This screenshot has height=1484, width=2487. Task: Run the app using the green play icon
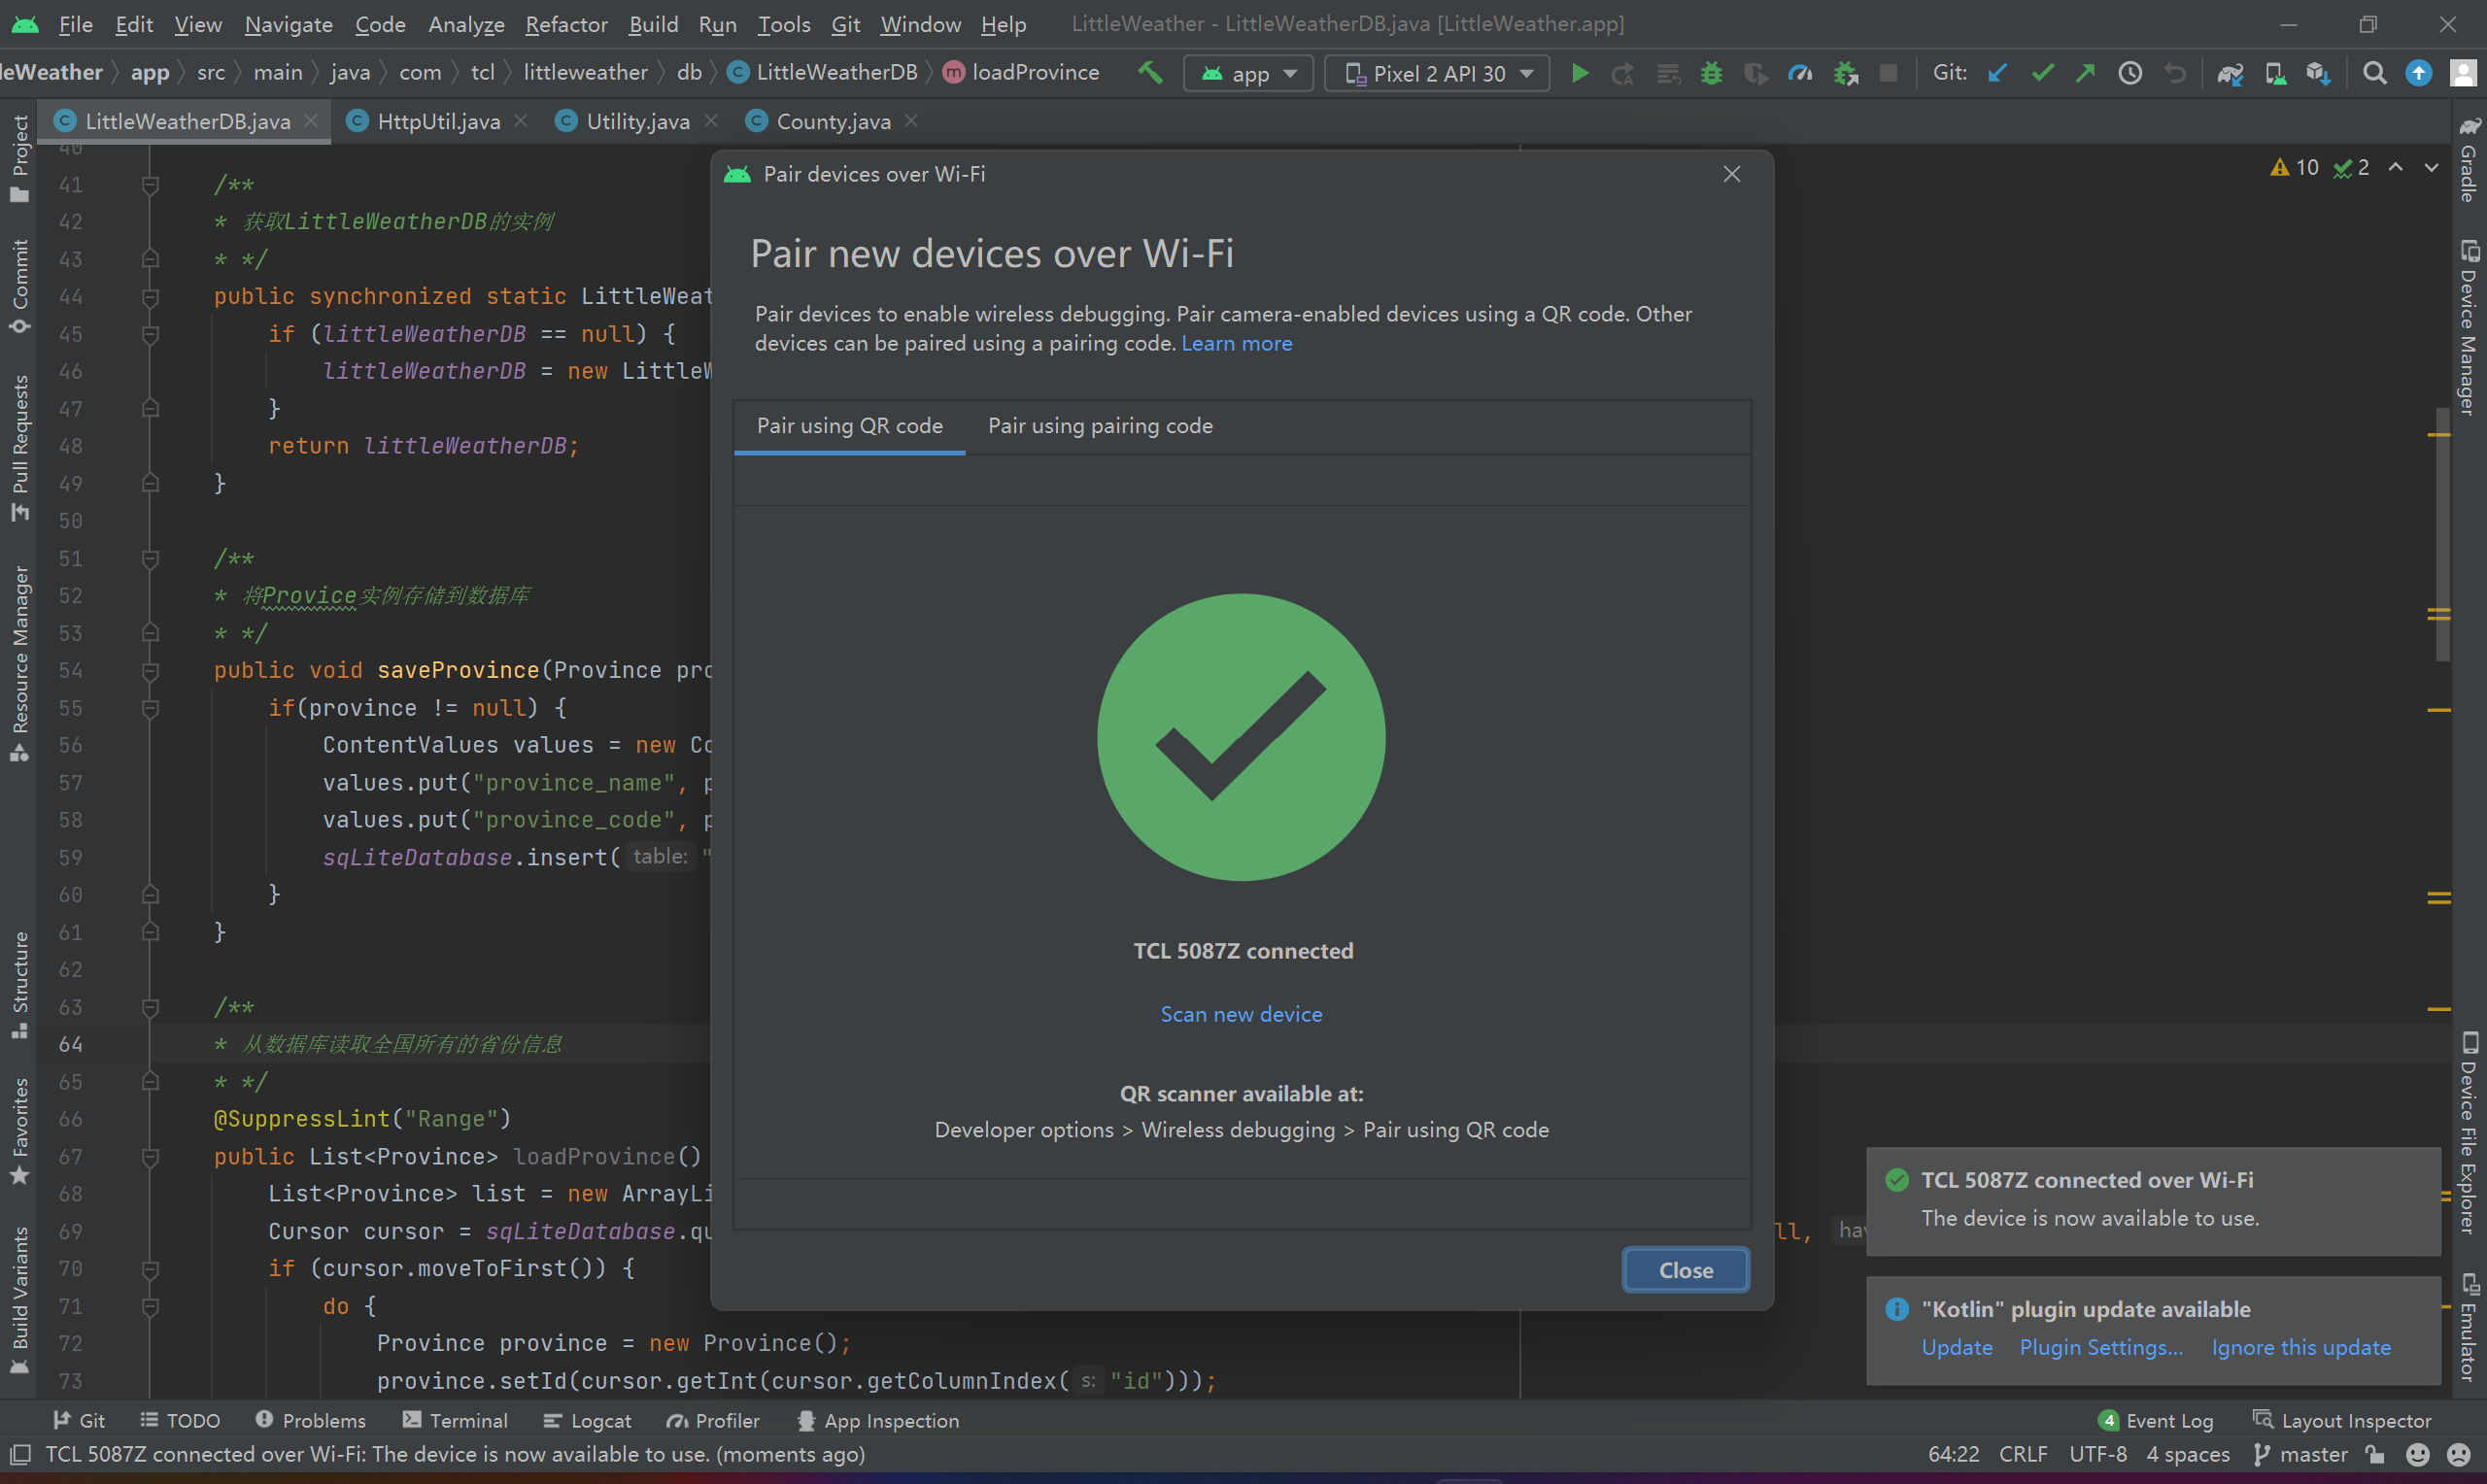(x=1580, y=73)
